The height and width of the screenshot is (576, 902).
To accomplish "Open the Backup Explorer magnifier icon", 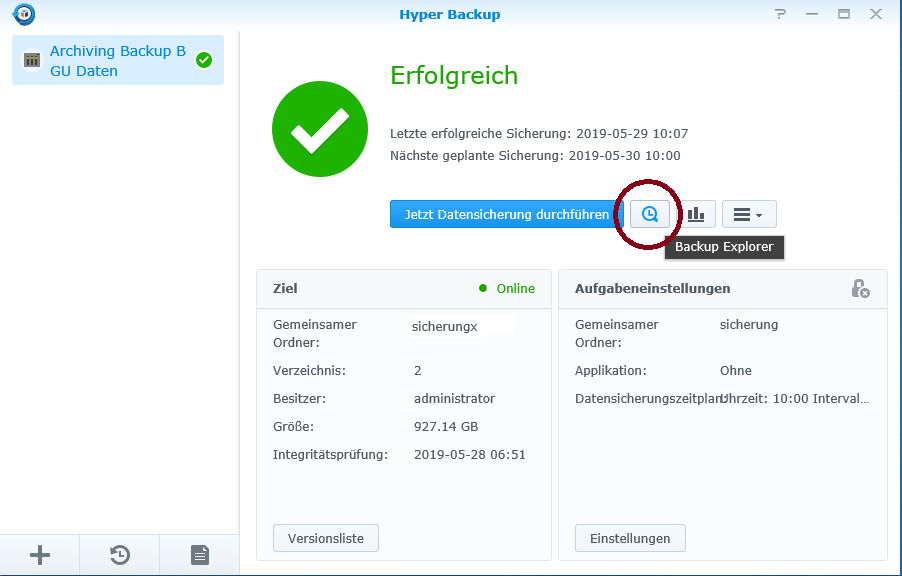I will 650,214.
